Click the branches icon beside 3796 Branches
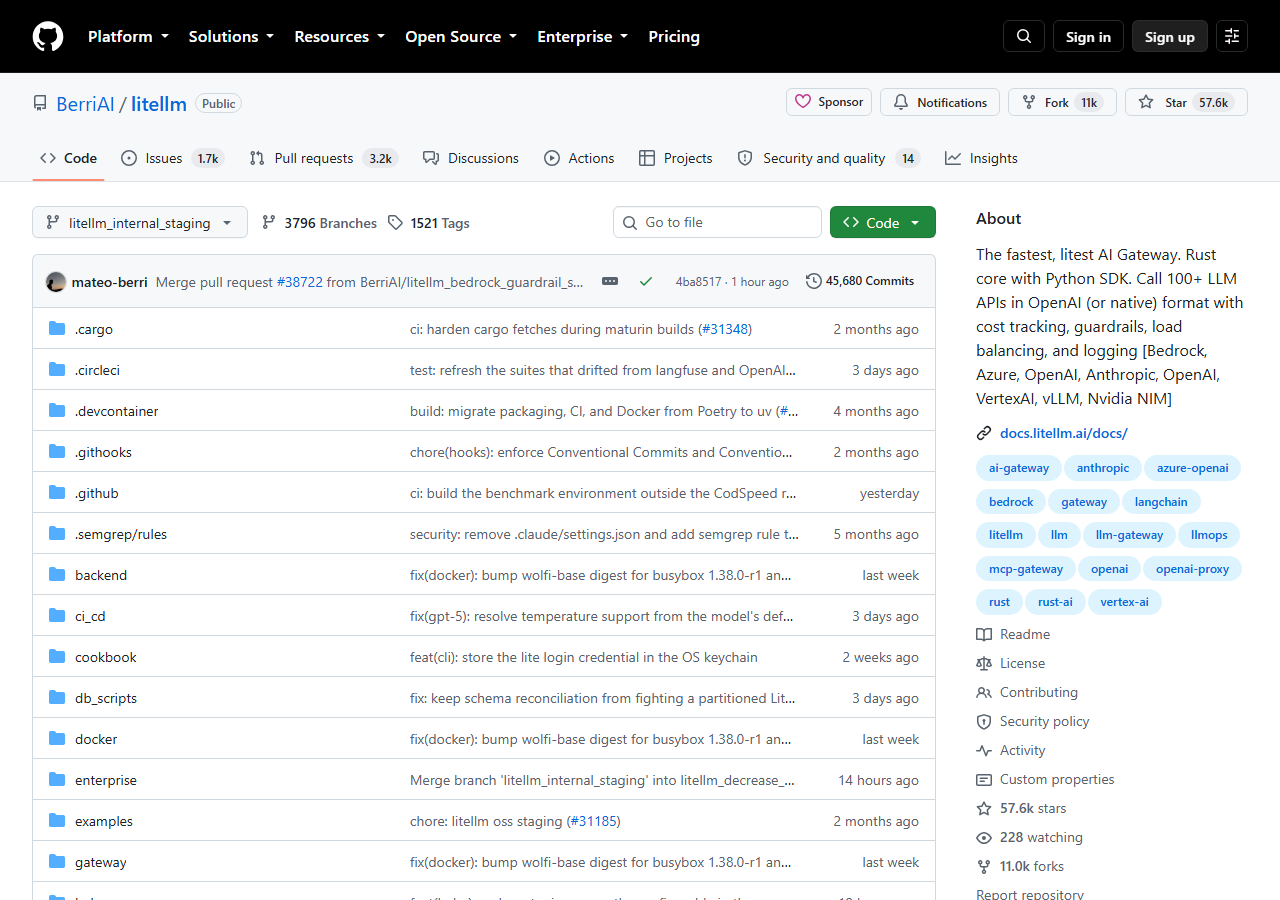The width and height of the screenshot is (1280, 900). pos(269,222)
